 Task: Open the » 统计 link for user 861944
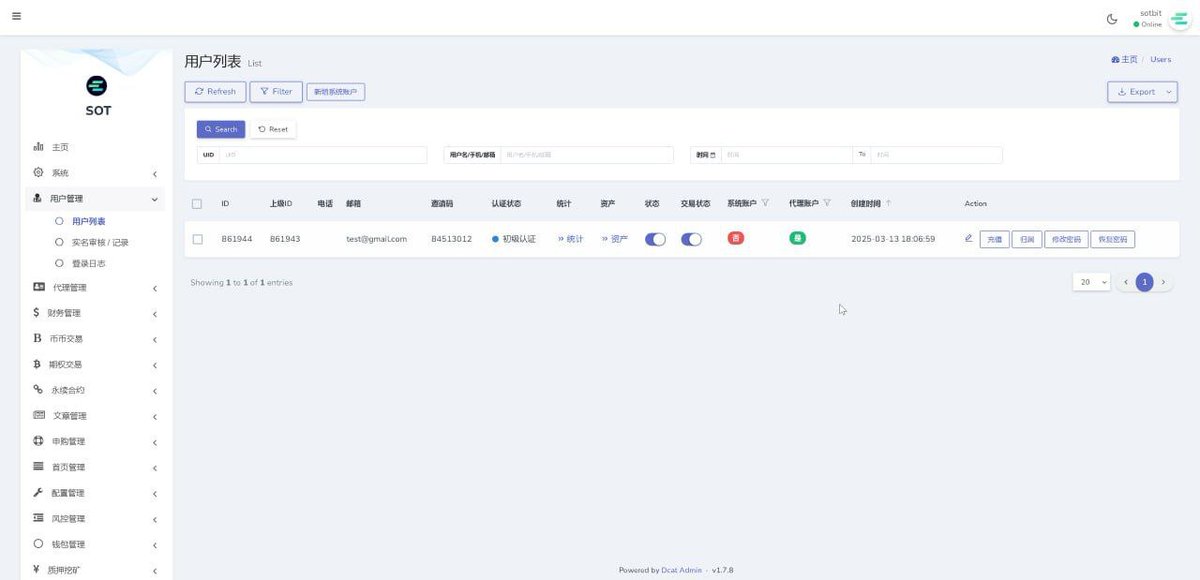[570, 239]
